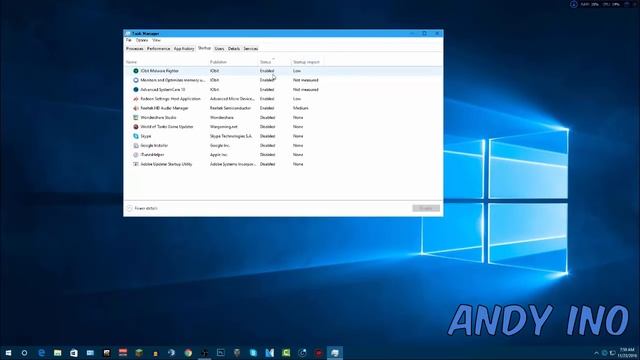Select the Wondershare Studio name text
640x360 pixels.
(158, 117)
